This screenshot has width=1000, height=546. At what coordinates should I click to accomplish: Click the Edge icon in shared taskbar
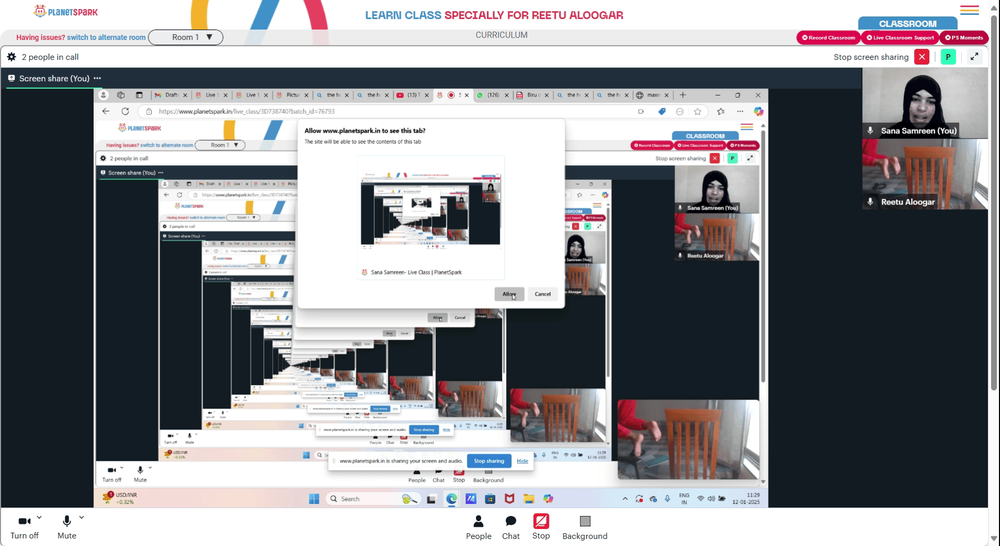pyautogui.click(x=451, y=499)
